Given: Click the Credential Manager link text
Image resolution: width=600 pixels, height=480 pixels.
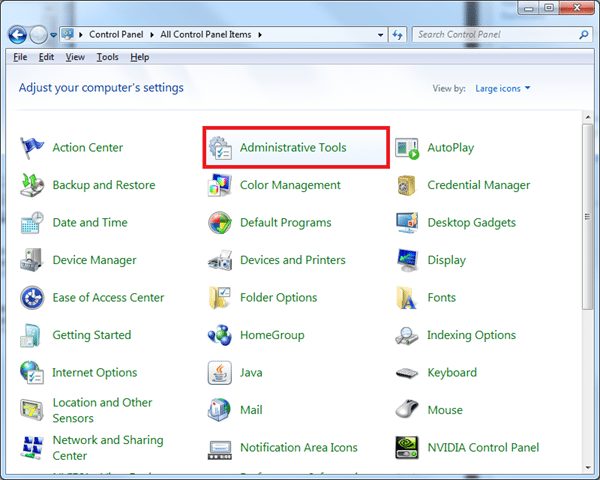Looking at the screenshot, I should tap(479, 185).
